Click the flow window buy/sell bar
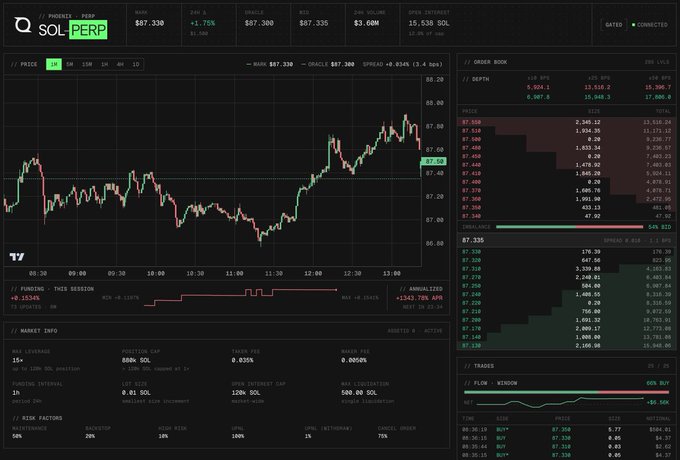Screen dimensions: 680x460 pos(566,392)
